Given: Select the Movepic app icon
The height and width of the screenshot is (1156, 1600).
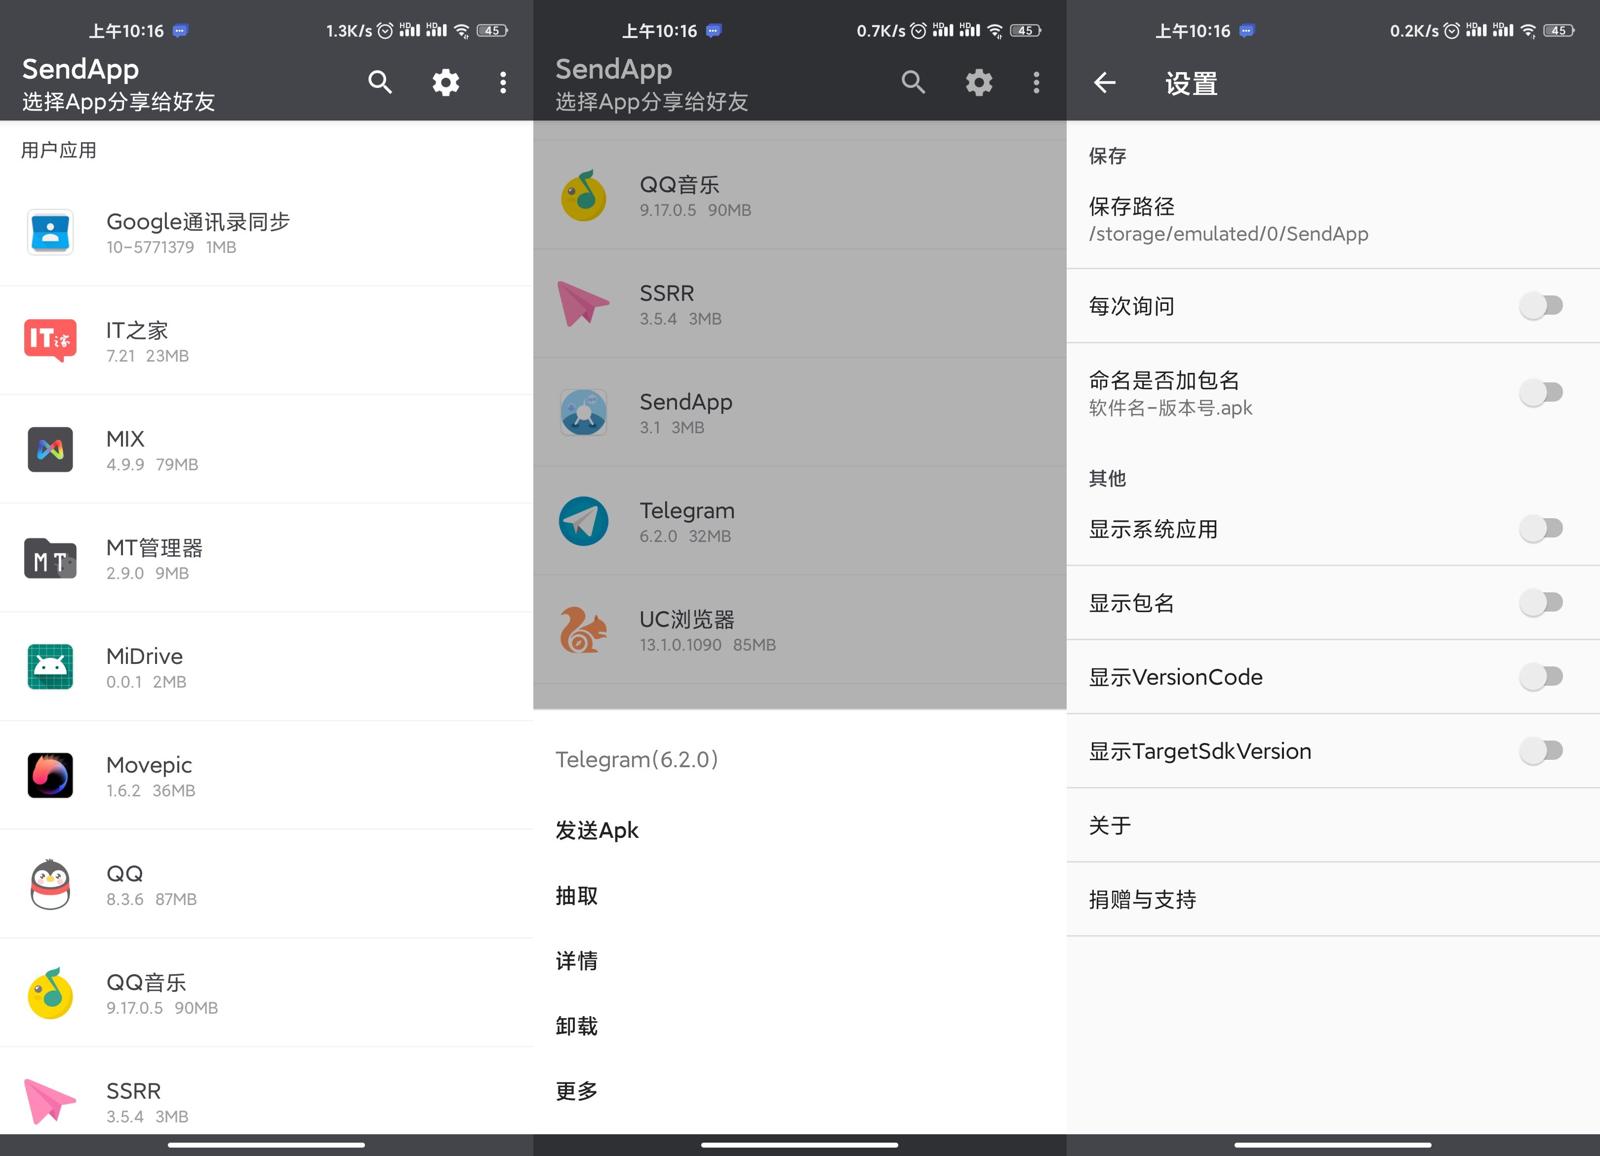Looking at the screenshot, I should (50, 775).
